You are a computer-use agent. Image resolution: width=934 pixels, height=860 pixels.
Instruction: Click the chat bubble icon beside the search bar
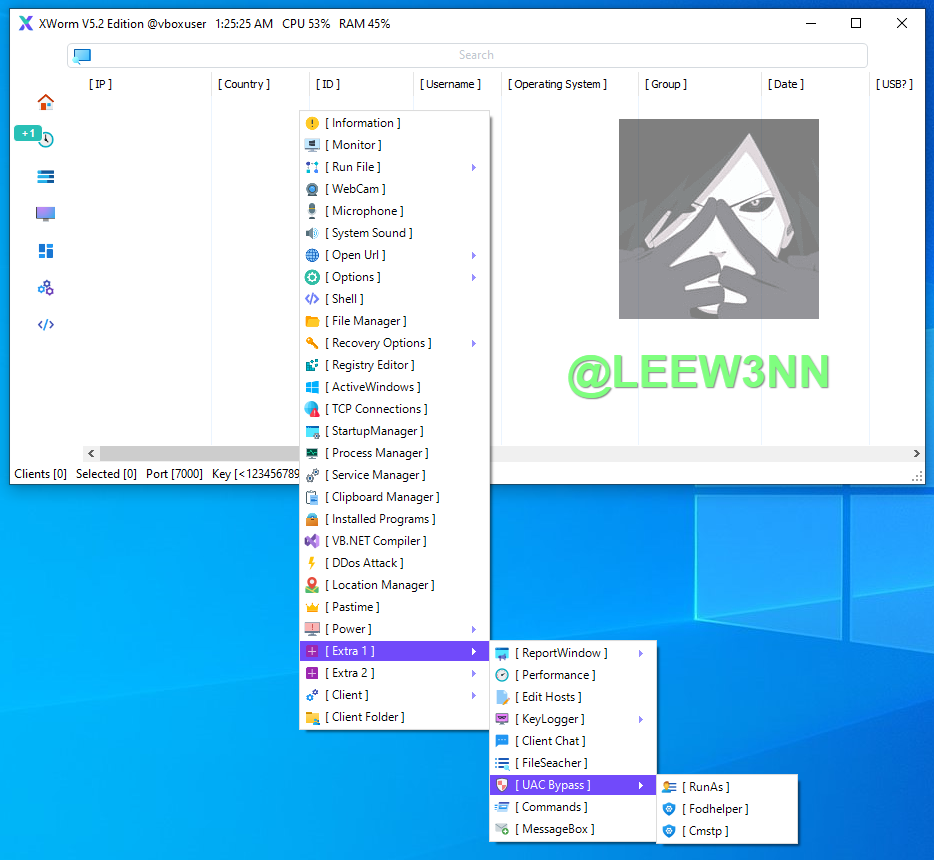tap(82, 56)
